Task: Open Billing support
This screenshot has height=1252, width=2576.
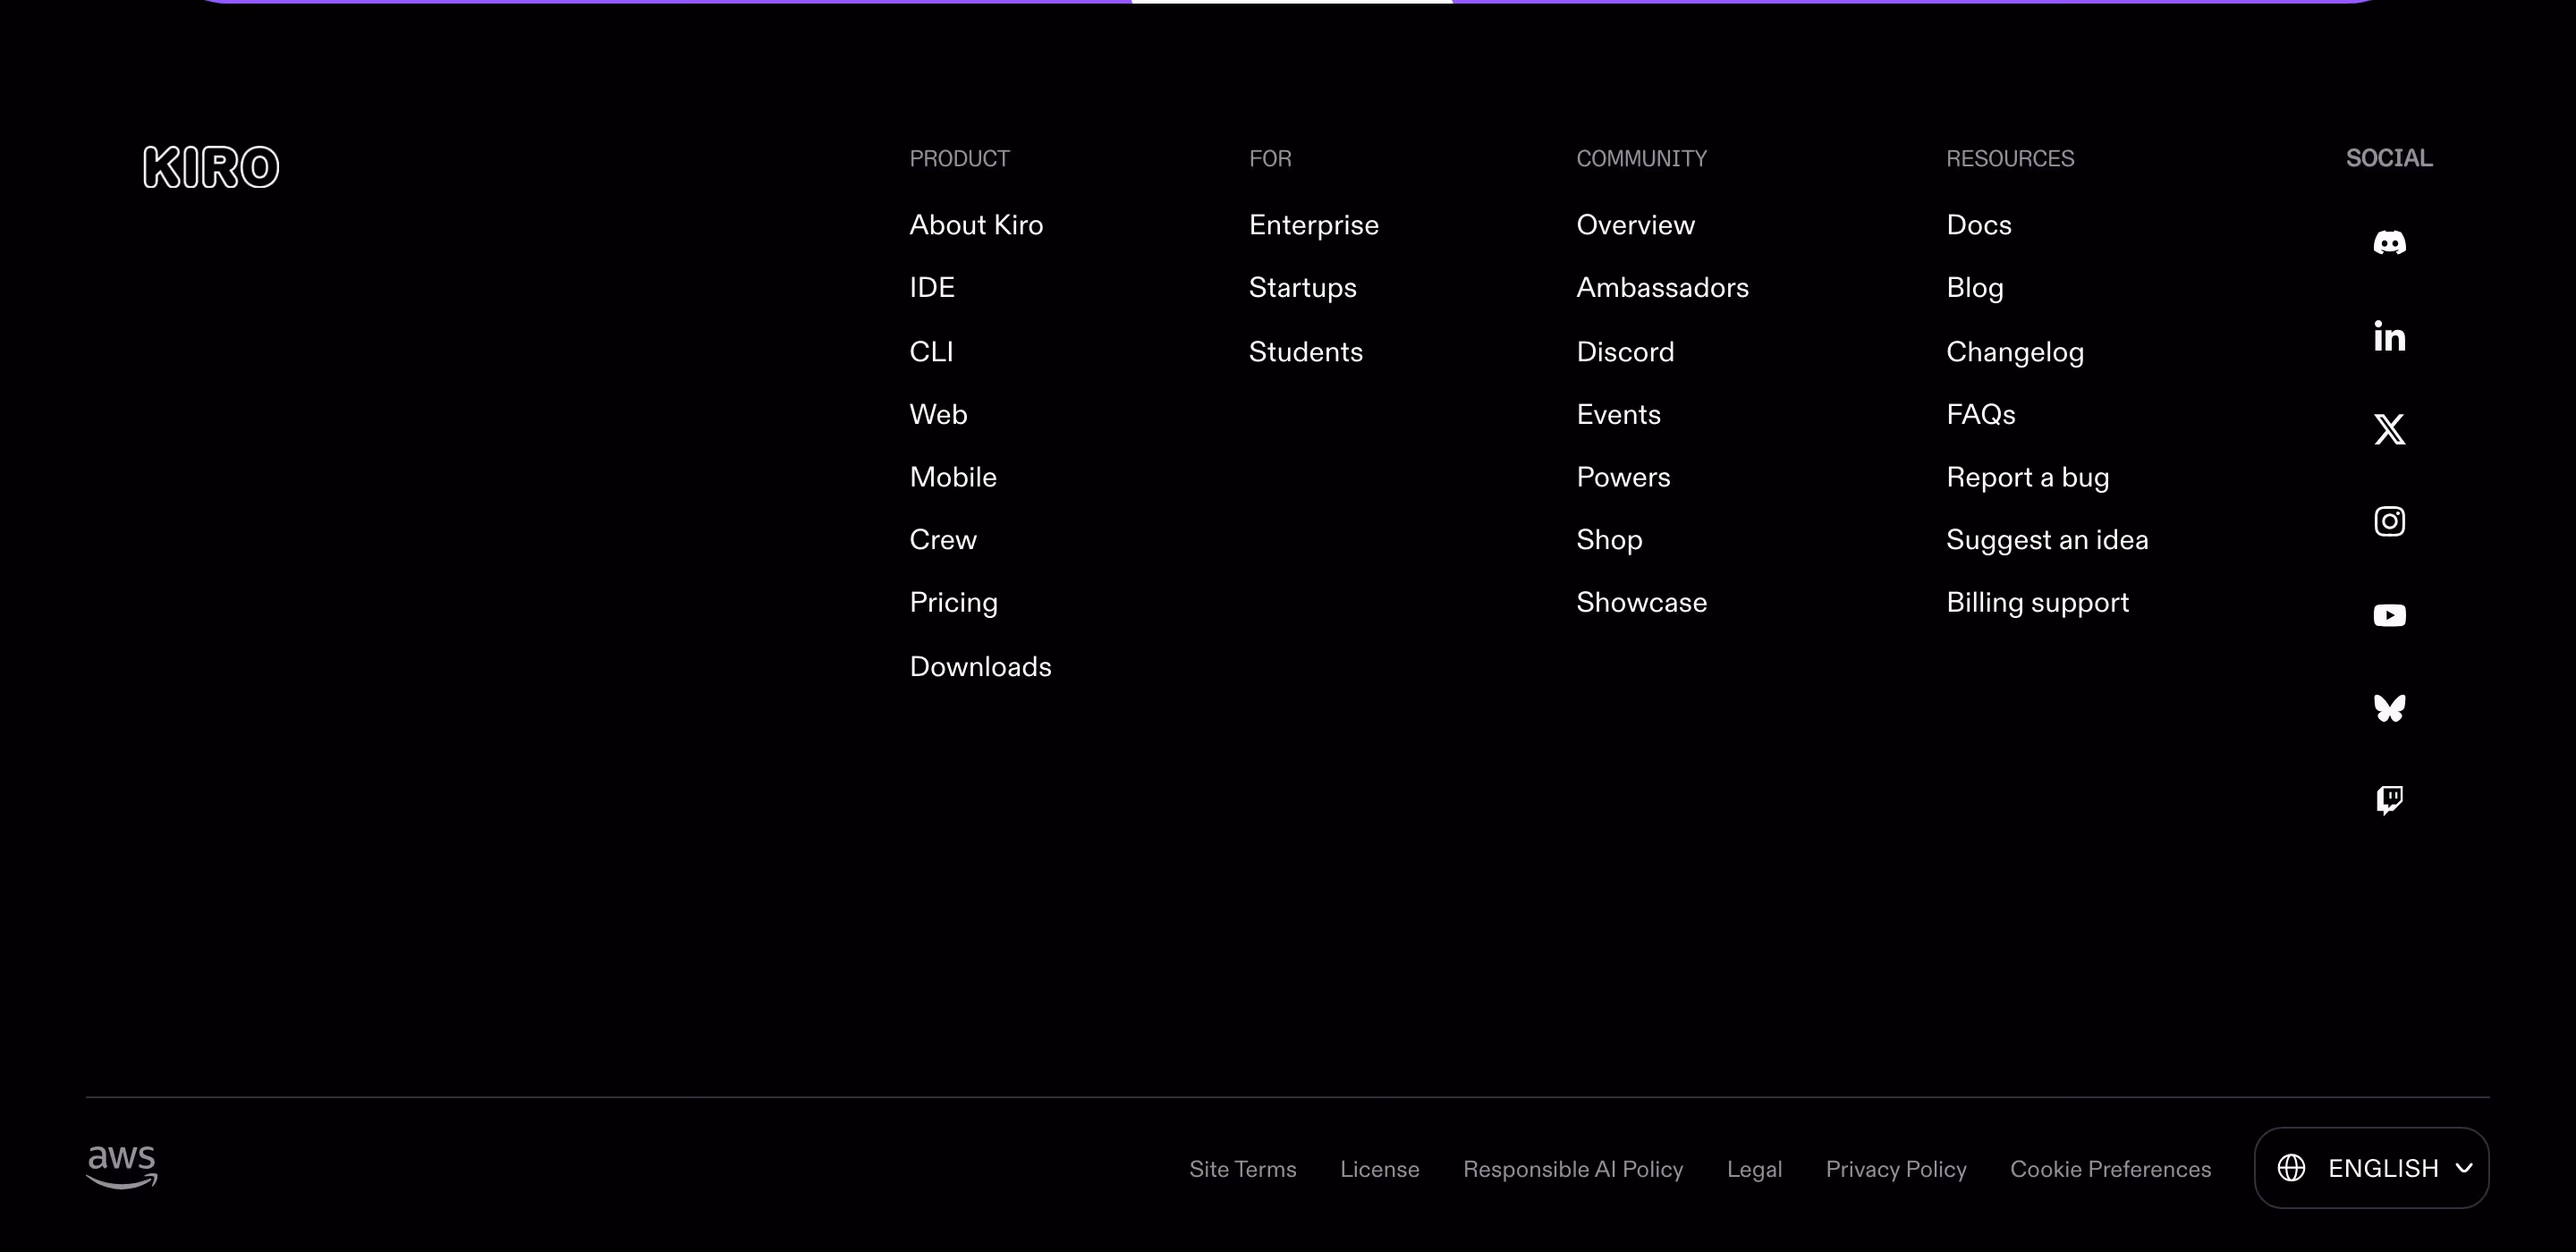Action: coord(2037,603)
